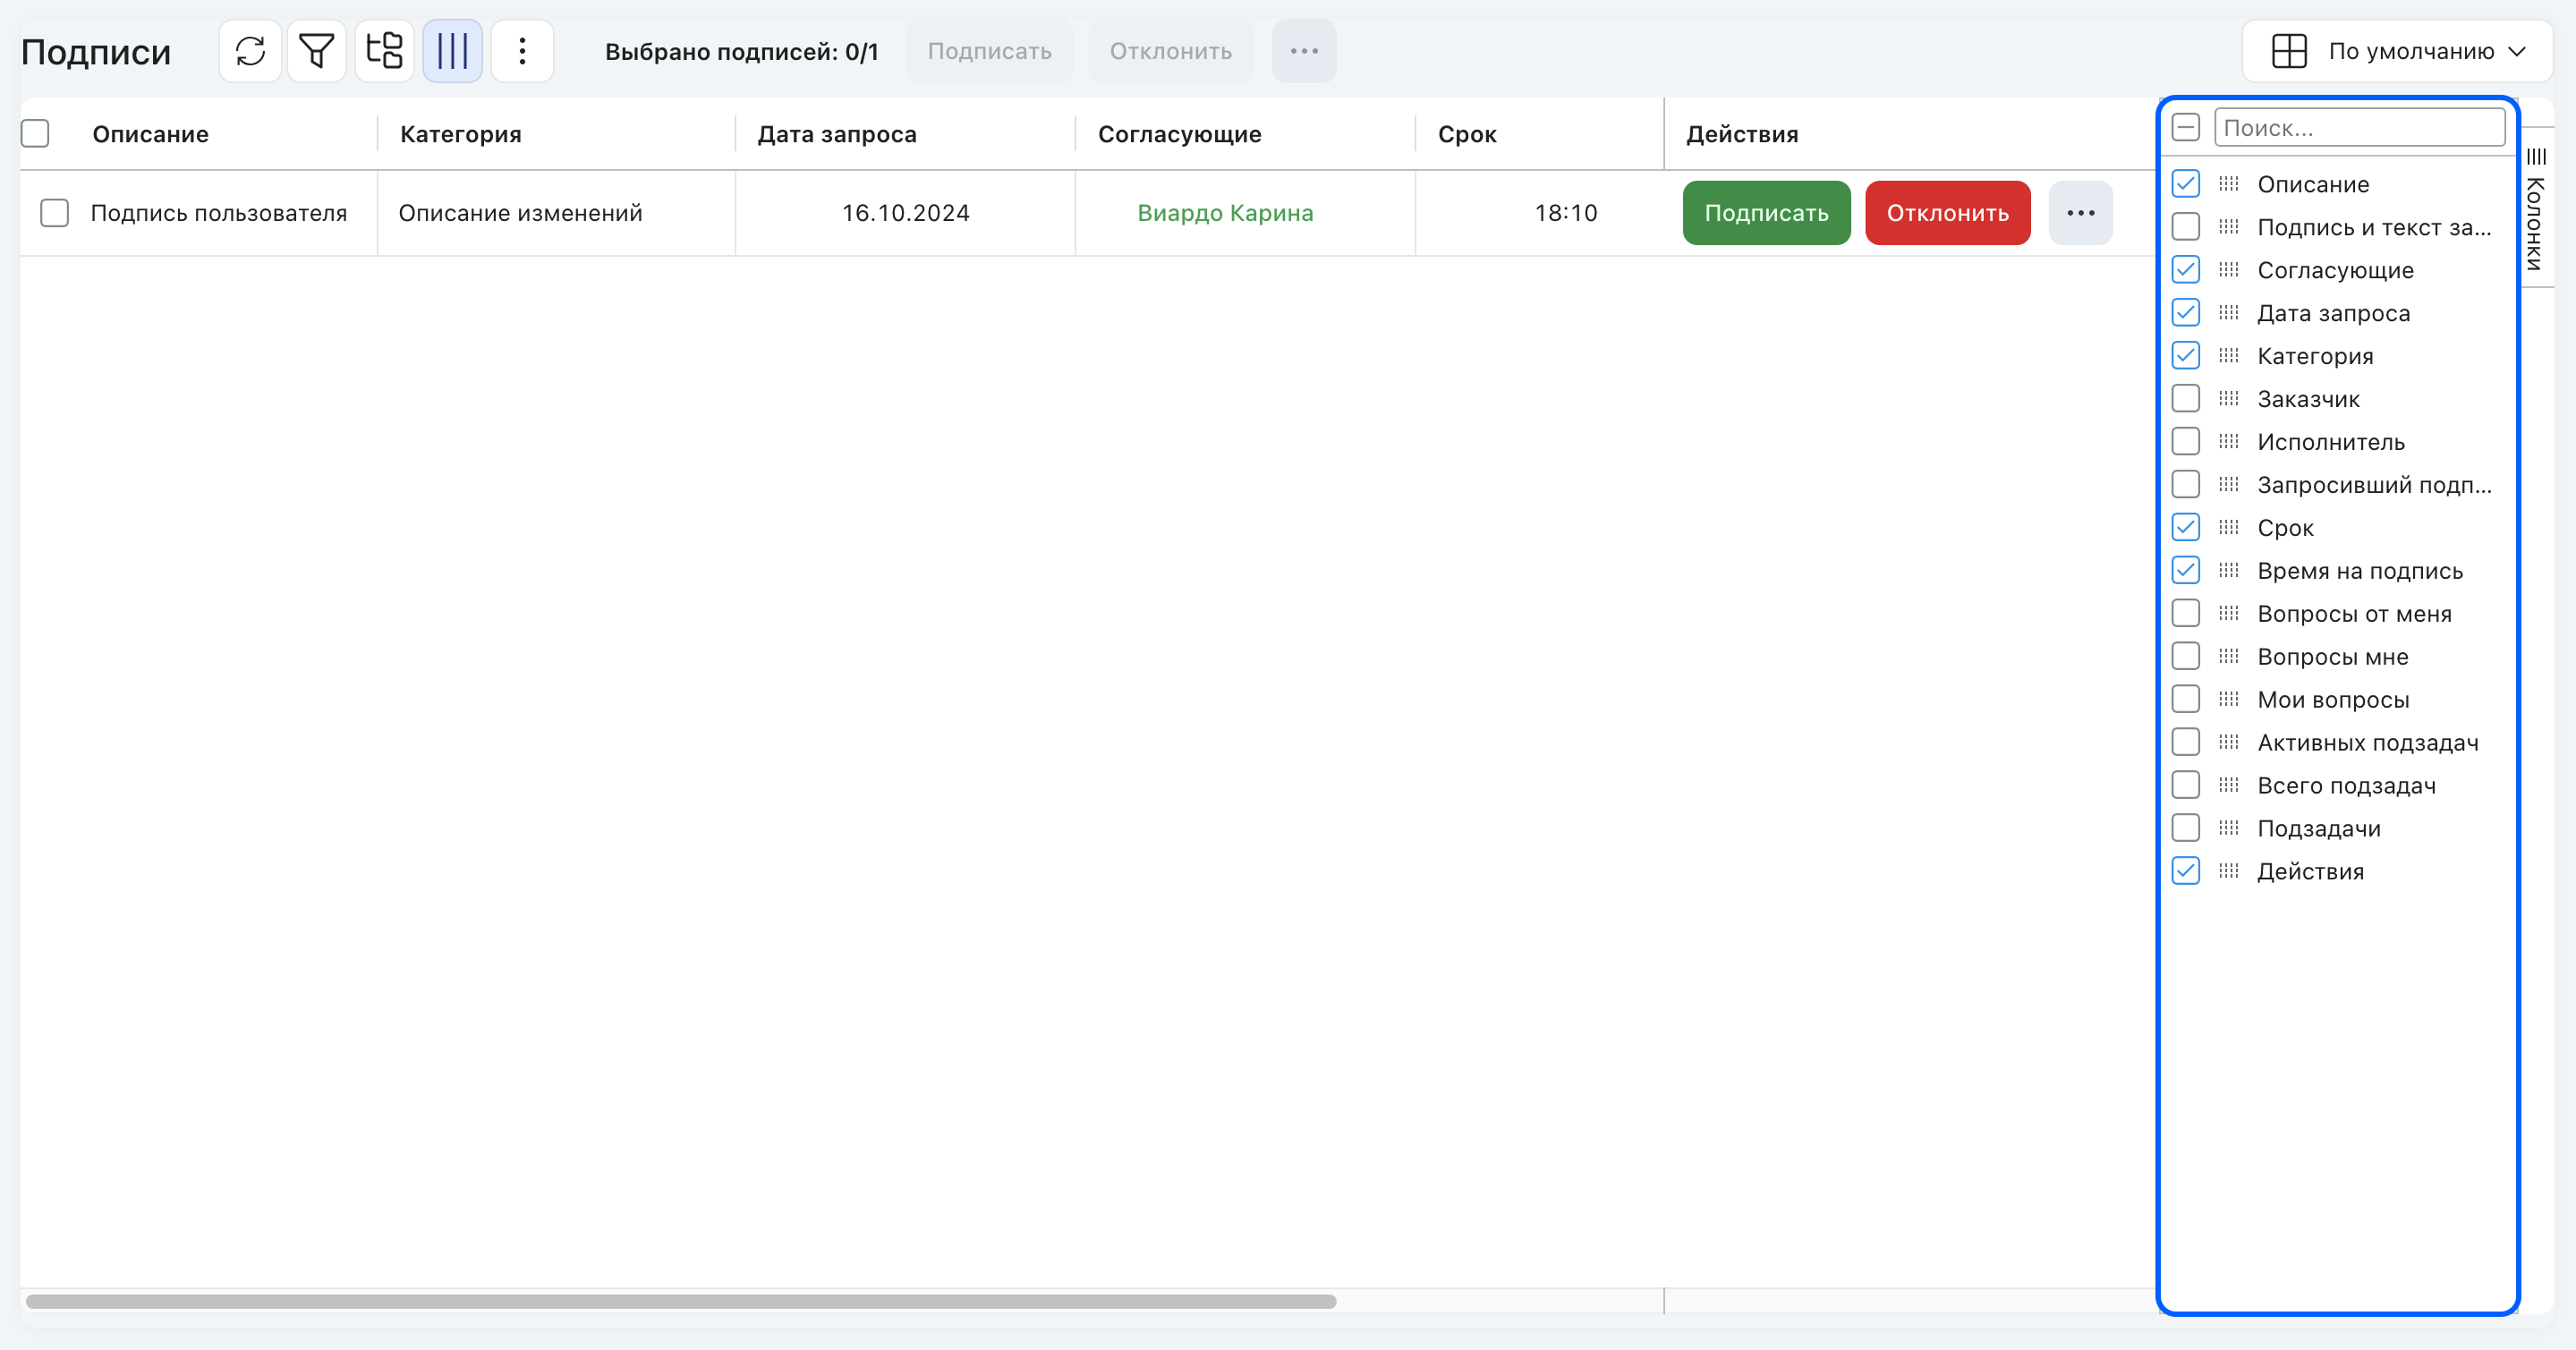Viewport: 2576px width, 1350px height.
Task: Click the drag handle beside Мои вопросы
Action: coord(2229,700)
